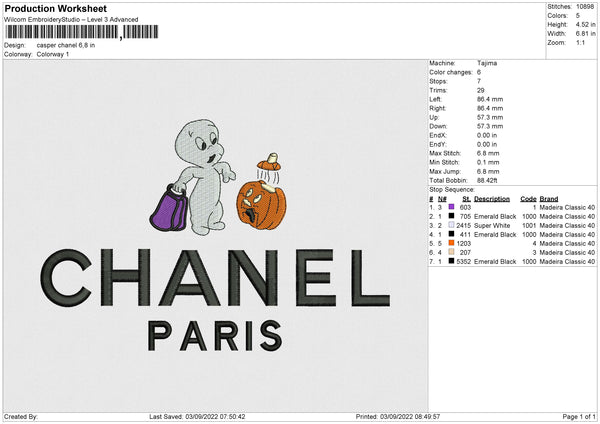Screen dimensions: 600x424
Task: Click the 'EndY:' label
Action: click(x=438, y=144)
